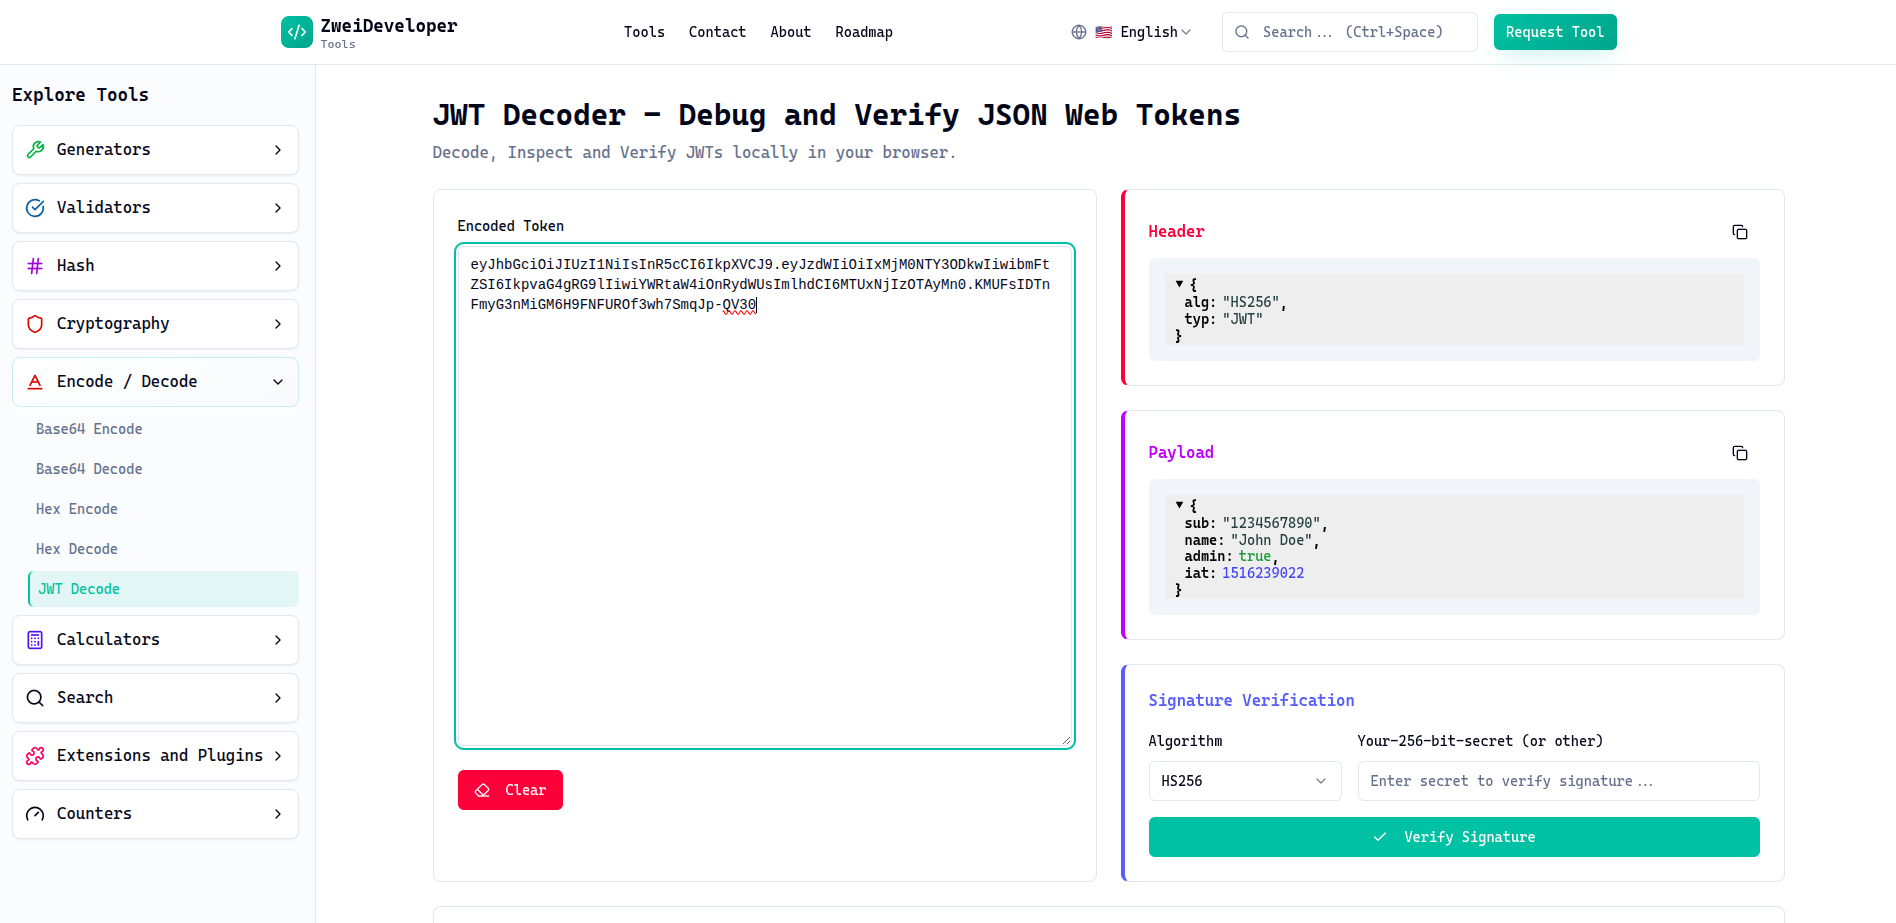The width and height of the screenshot is (1896, 923).
Task: Collapse the Payload JSON disclosure triangle
Action: click(x=1179, y=505)
